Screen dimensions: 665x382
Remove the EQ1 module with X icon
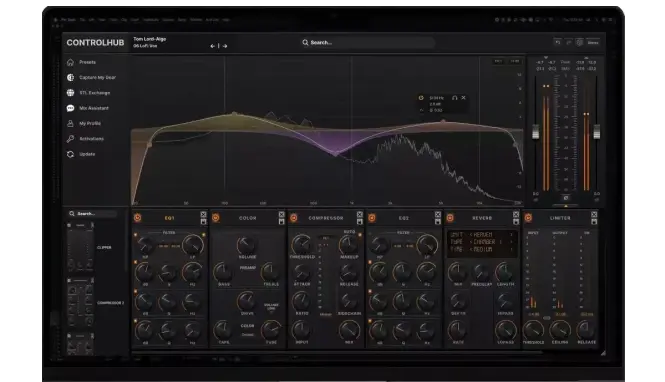tap(203, 215)
